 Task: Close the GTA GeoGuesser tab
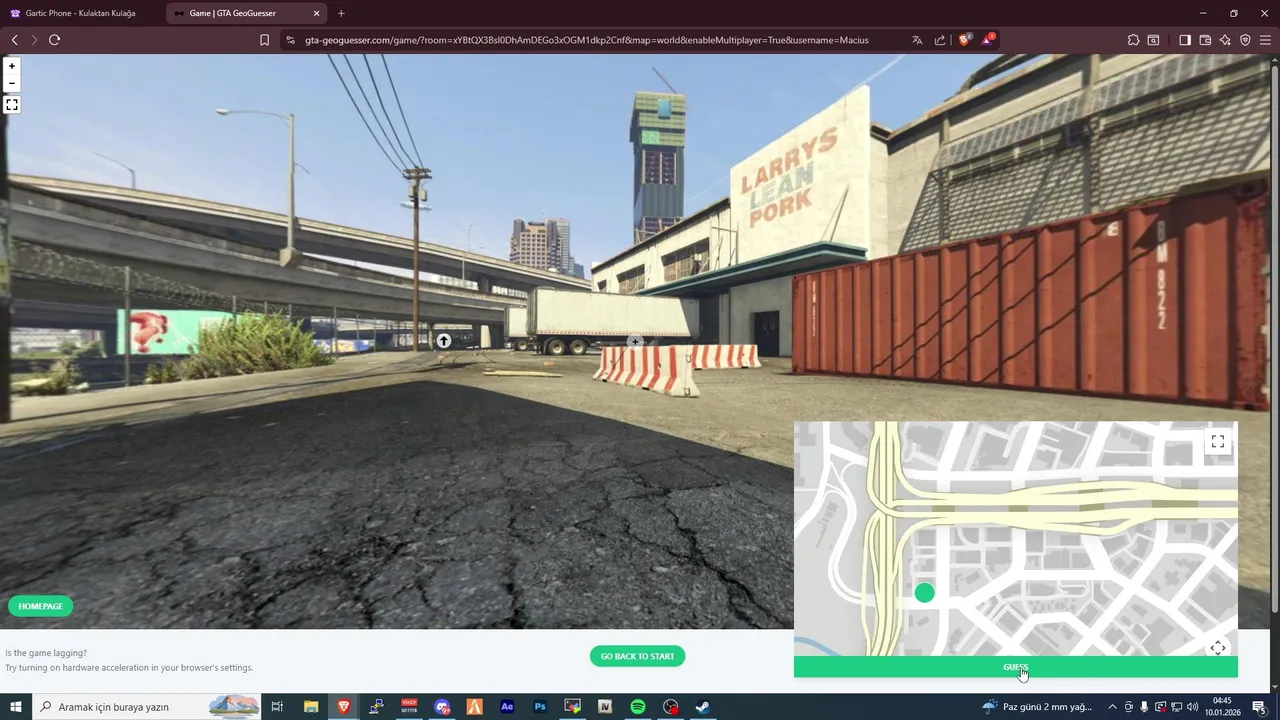click(x=316, y=13)
